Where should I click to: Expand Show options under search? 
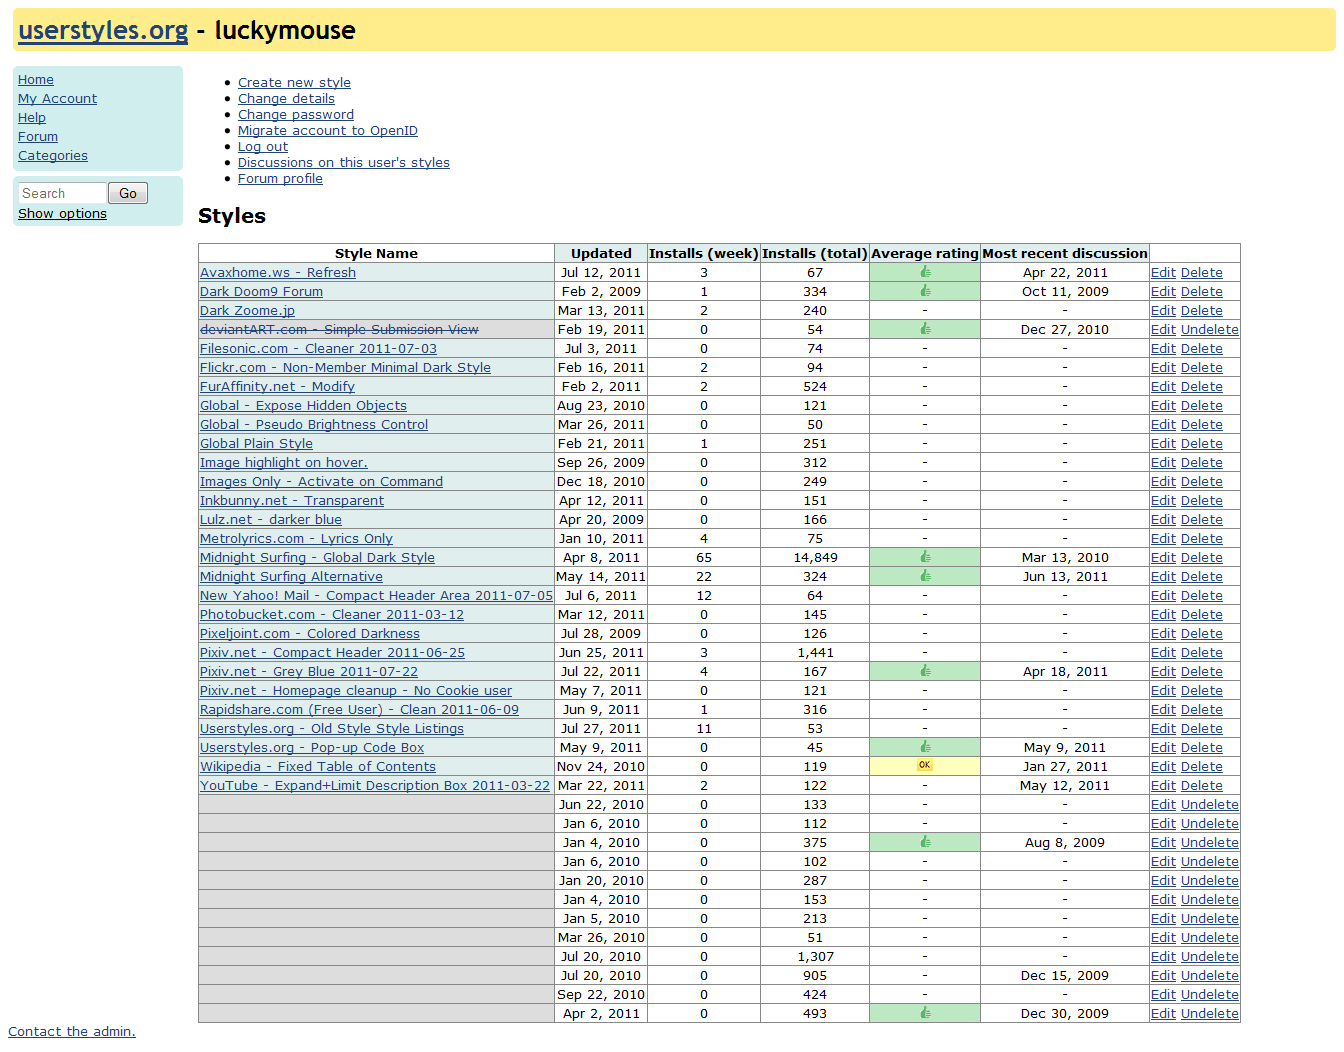click(x=62, y=214)
